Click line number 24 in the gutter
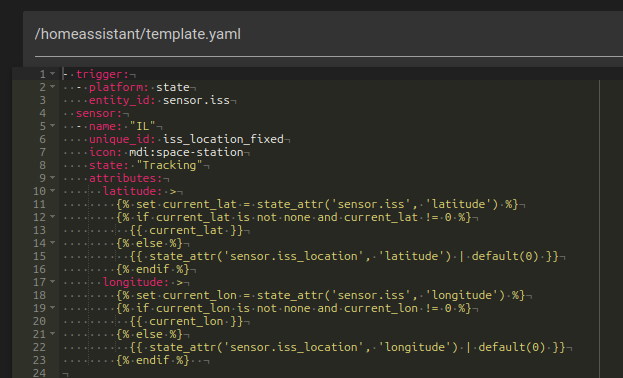Image resolution: width=623 pixels, height=378 pixels. (x=39, y=373)
